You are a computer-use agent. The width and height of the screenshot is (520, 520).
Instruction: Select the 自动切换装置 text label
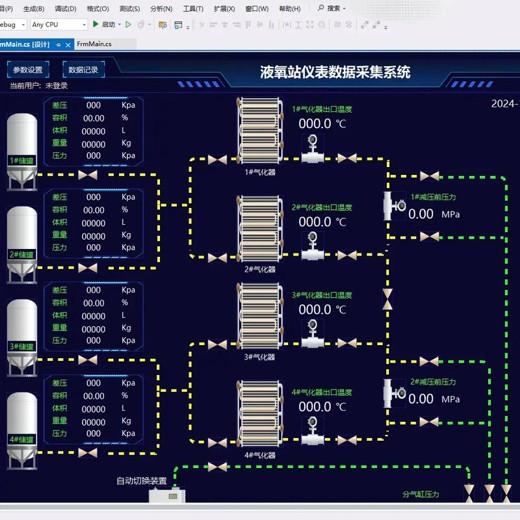point(141,481)
